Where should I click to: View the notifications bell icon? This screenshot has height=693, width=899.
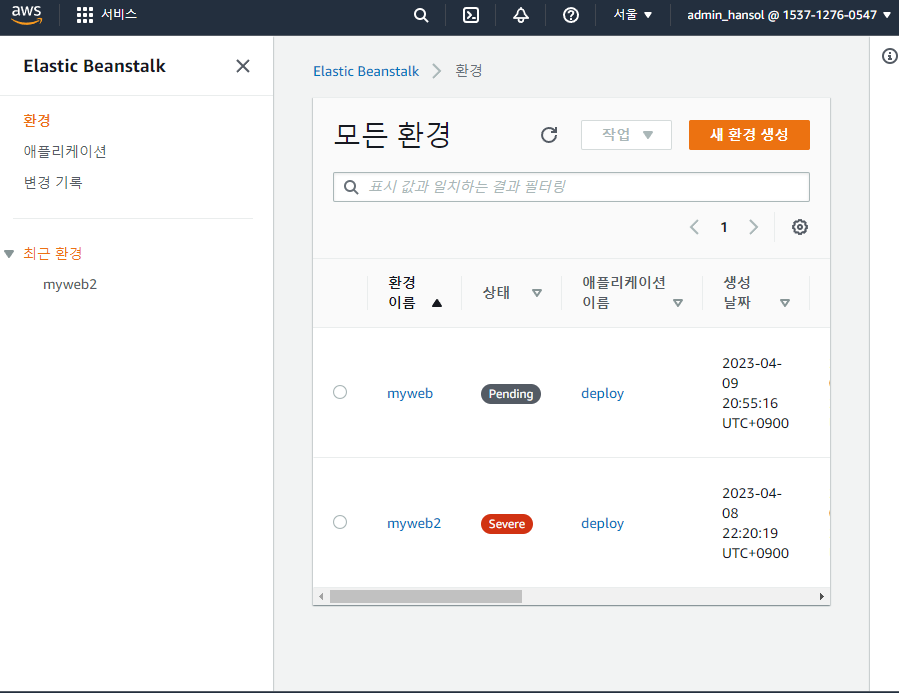click(521, 15)
